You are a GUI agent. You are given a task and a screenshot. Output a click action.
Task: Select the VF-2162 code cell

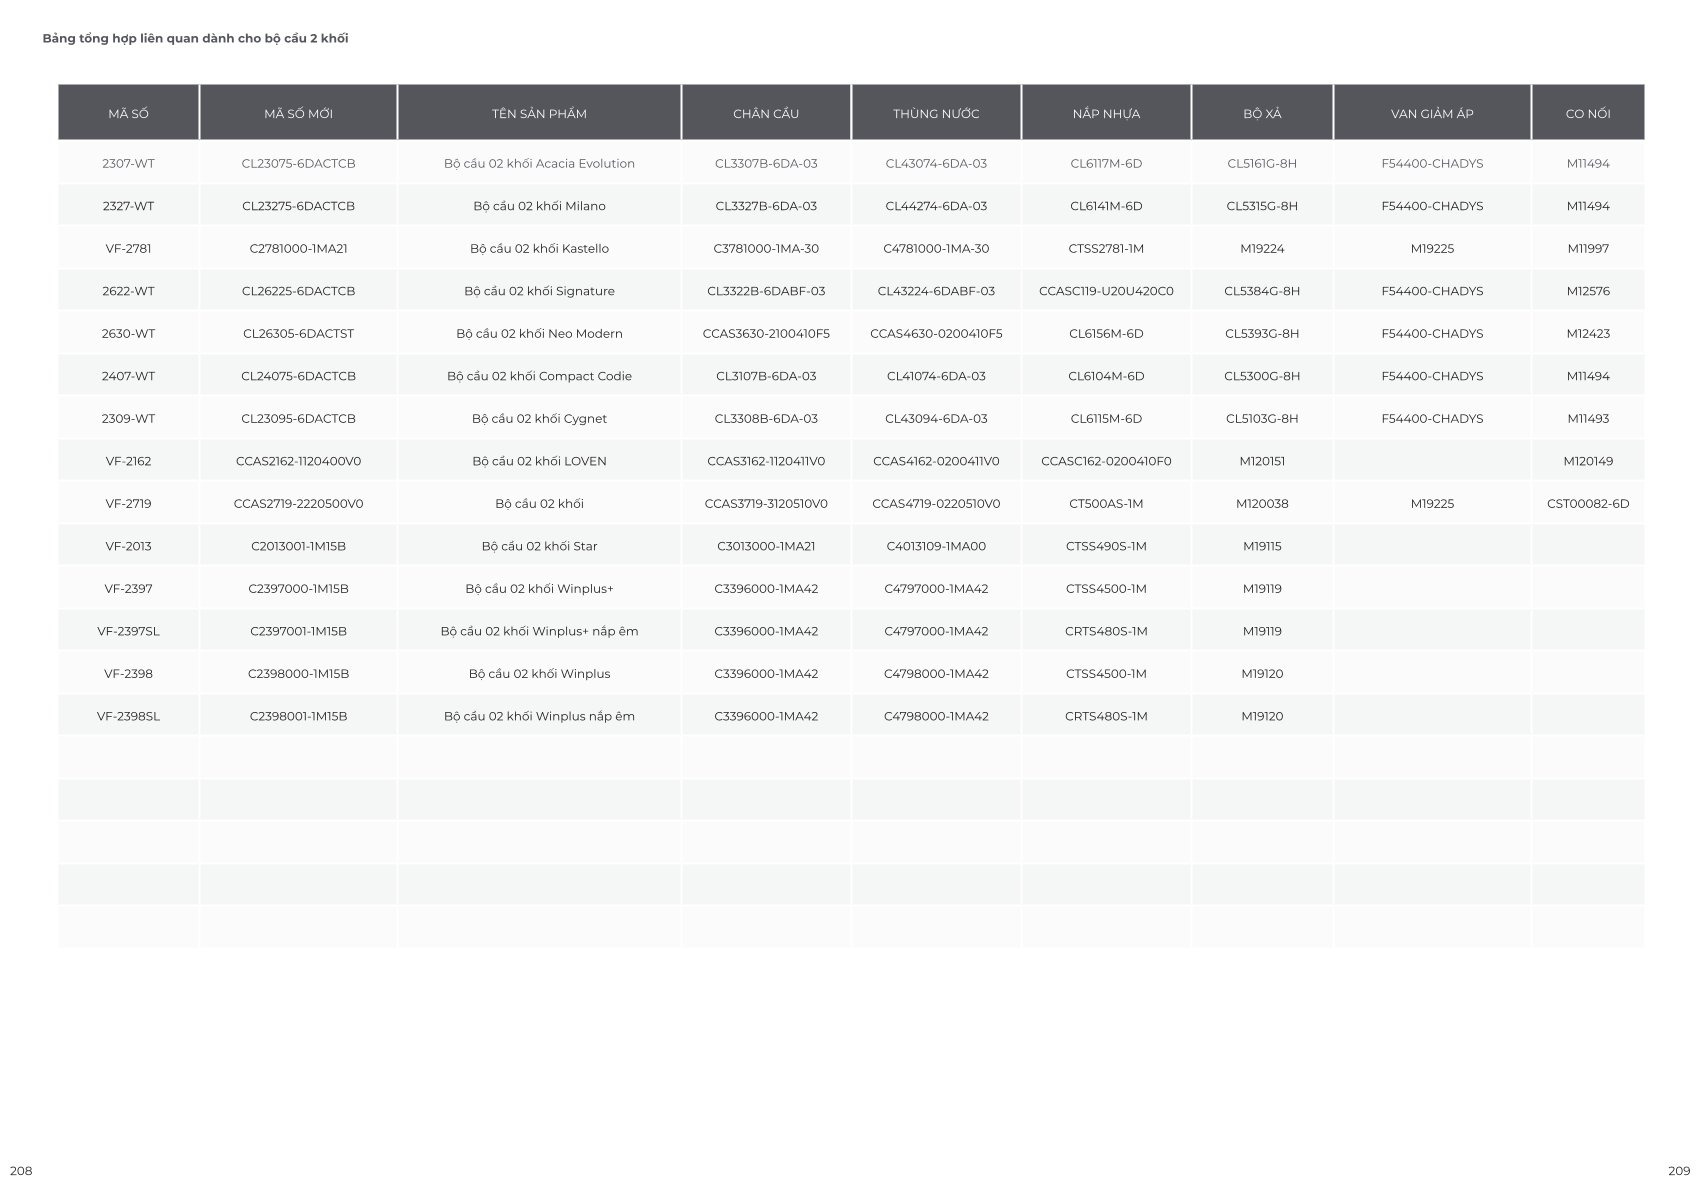[128, 461]
